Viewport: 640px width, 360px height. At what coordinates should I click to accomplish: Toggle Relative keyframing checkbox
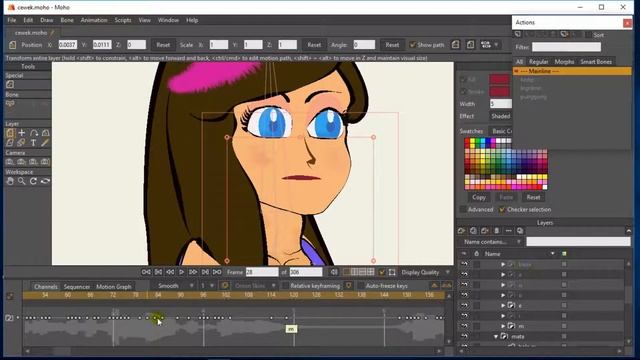pos(286,286)
